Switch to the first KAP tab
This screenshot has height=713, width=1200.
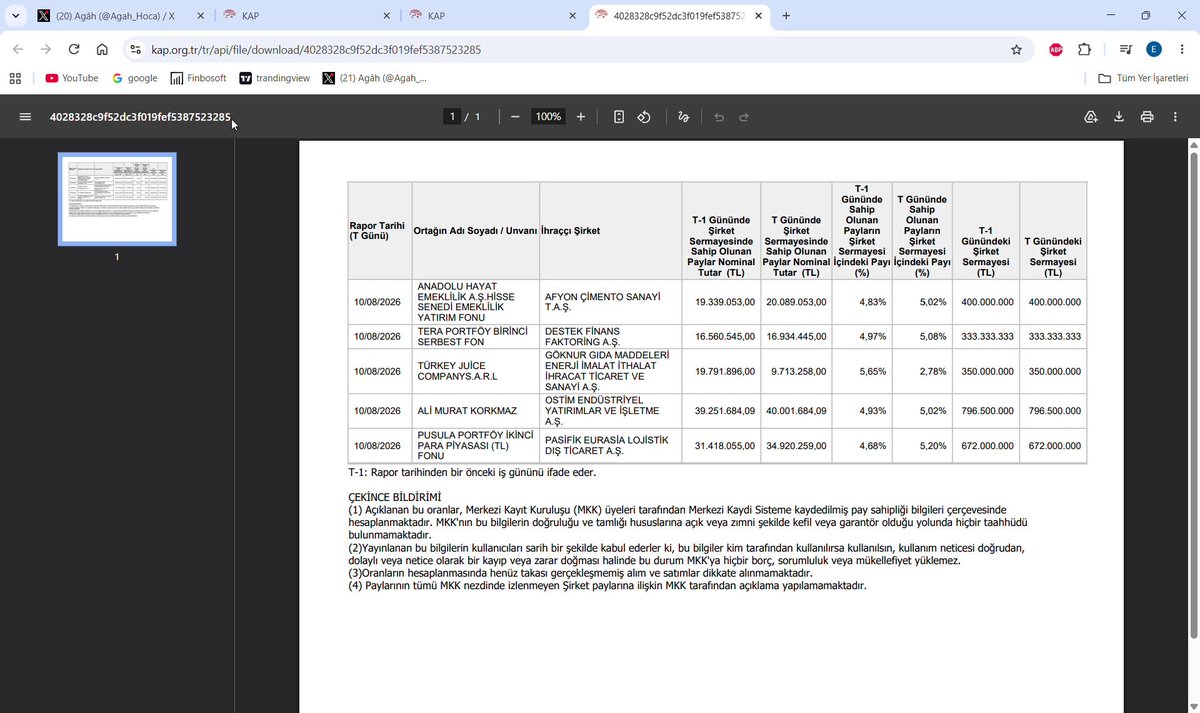pyautogui.click(x=304, y=16)
